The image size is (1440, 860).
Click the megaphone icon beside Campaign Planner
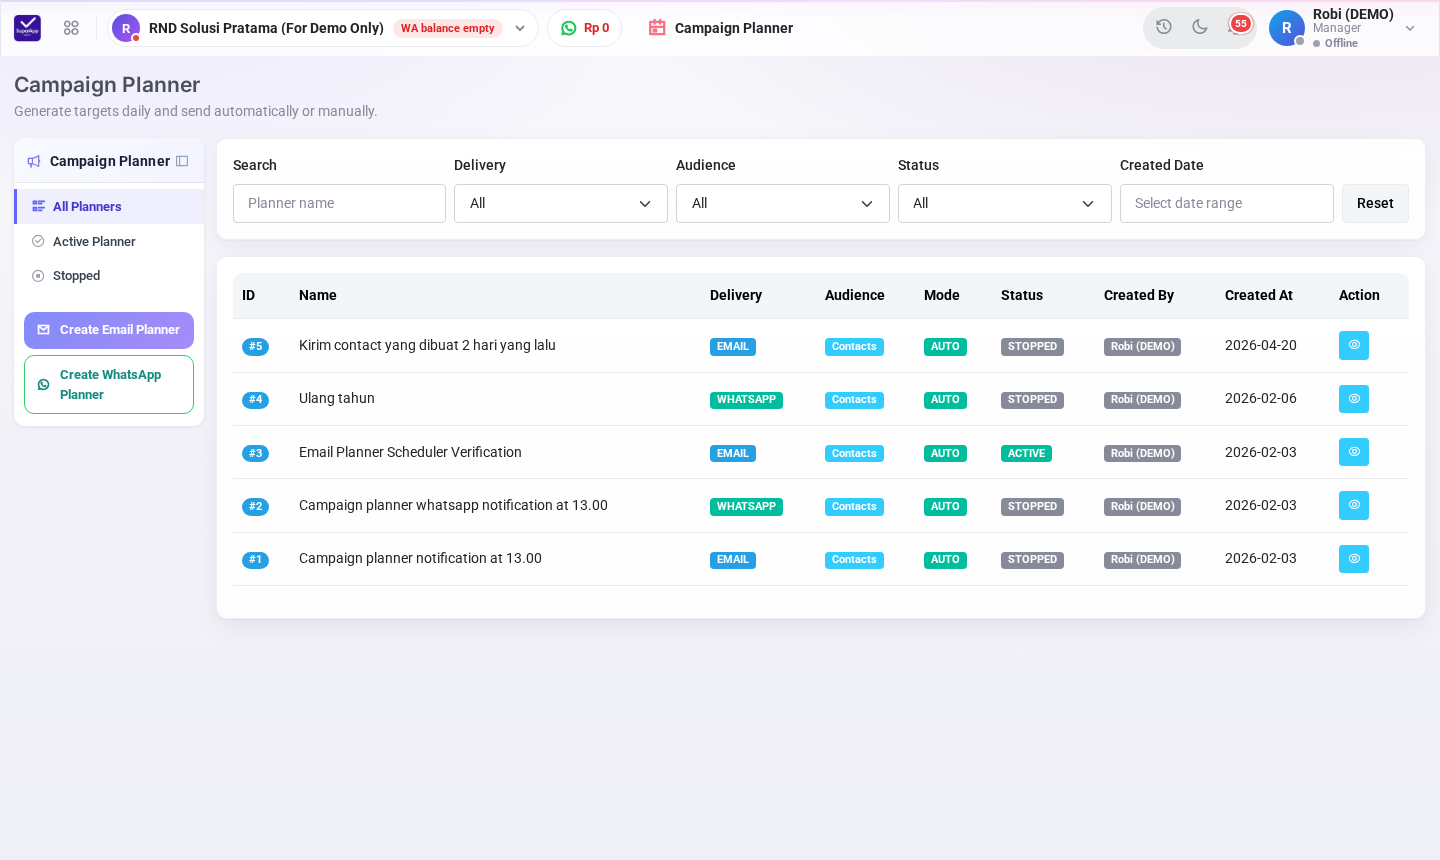34,161
